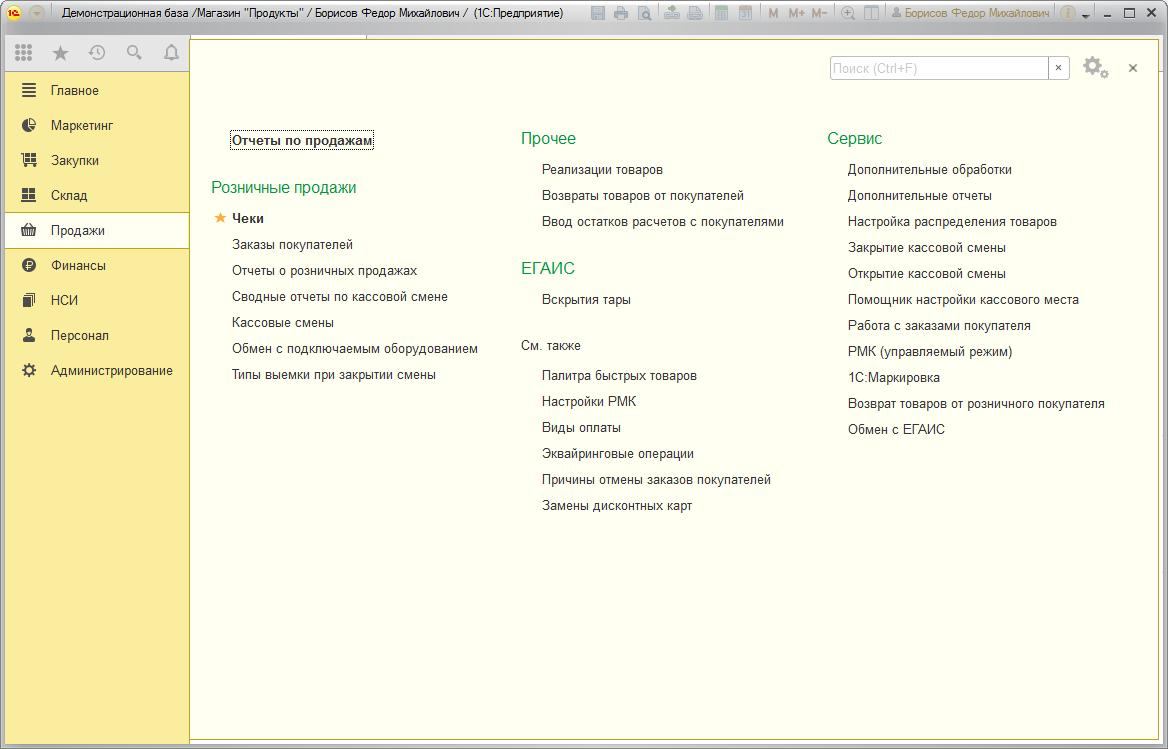Click the magnifier search icon in the tools panel

134,52
